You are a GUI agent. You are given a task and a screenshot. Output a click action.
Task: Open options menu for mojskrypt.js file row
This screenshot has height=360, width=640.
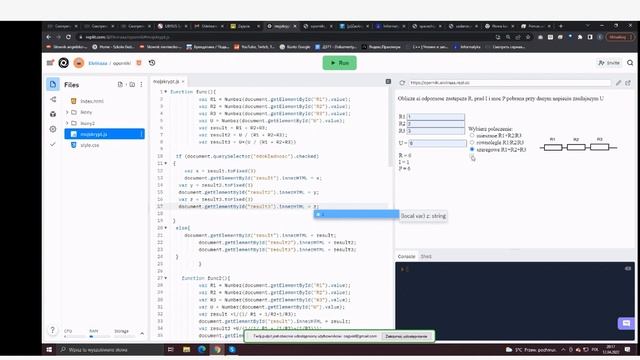tap(141, 134)
